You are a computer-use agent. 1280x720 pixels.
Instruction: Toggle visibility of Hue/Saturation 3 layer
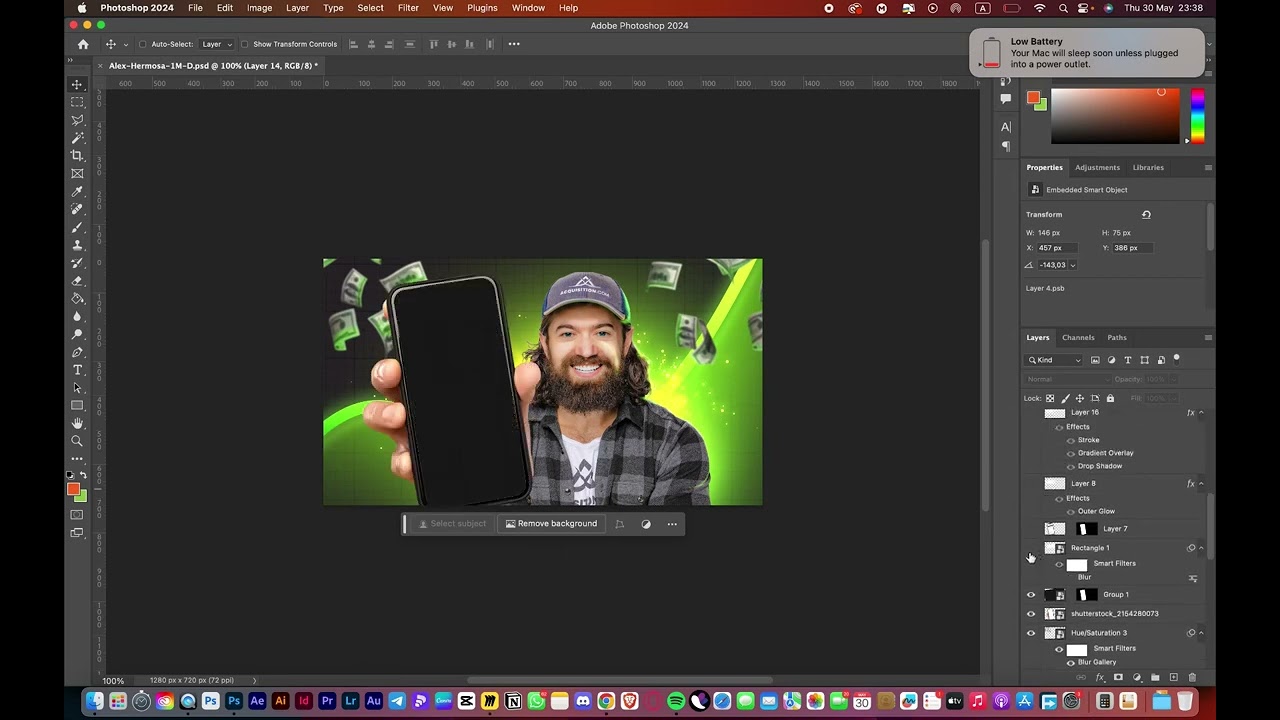1031,633
